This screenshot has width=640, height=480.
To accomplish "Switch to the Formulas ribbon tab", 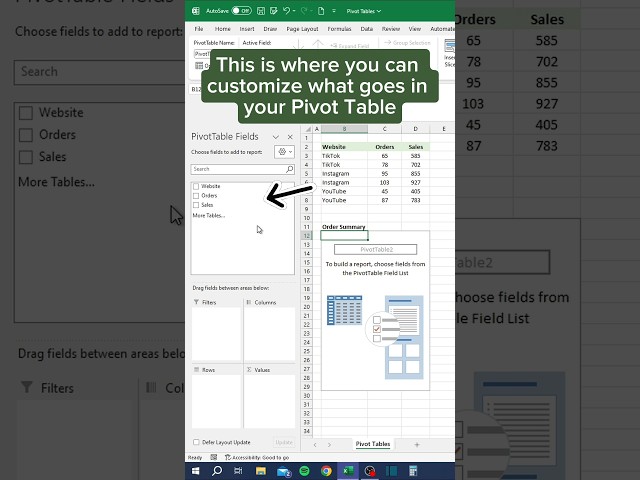I will pos(340,29).
